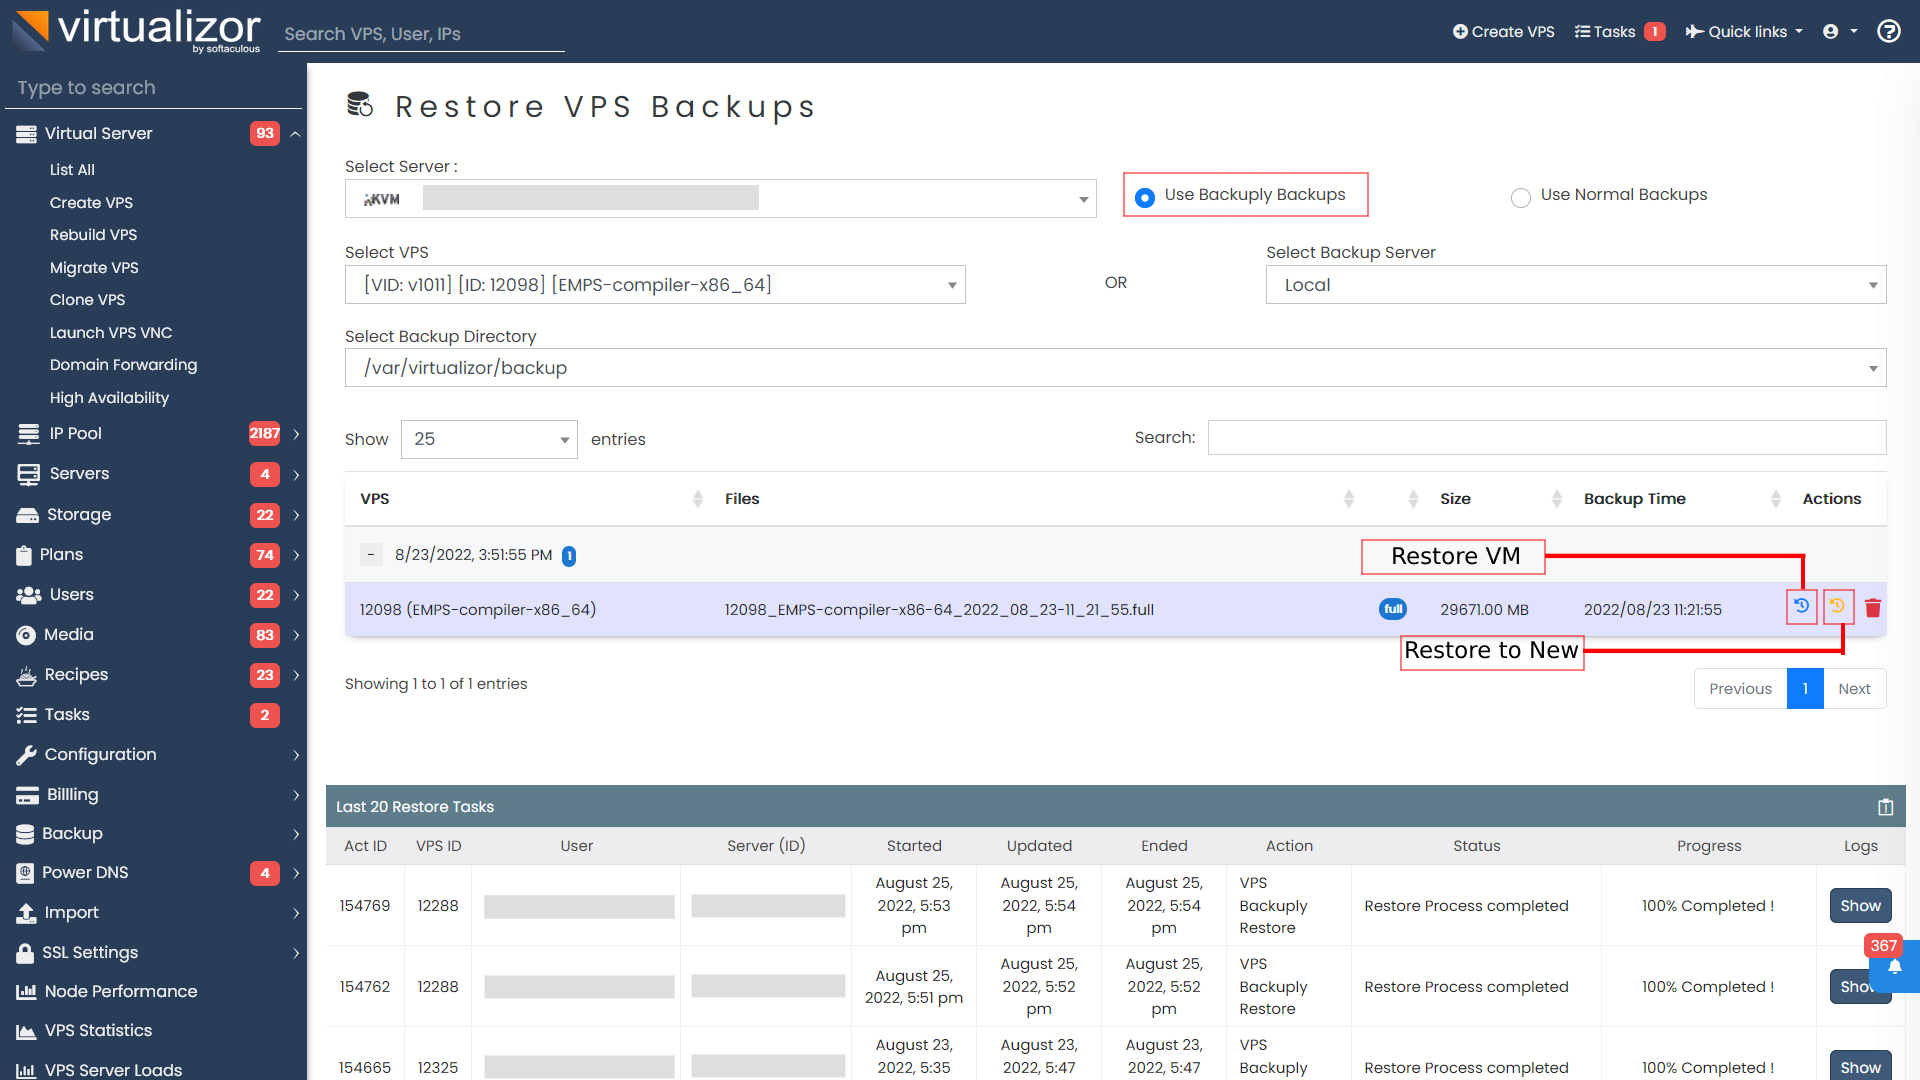Open the user account menu icon
Image resolution: width=1920 pixels, height=1080 pixels.
[1831, 31]
